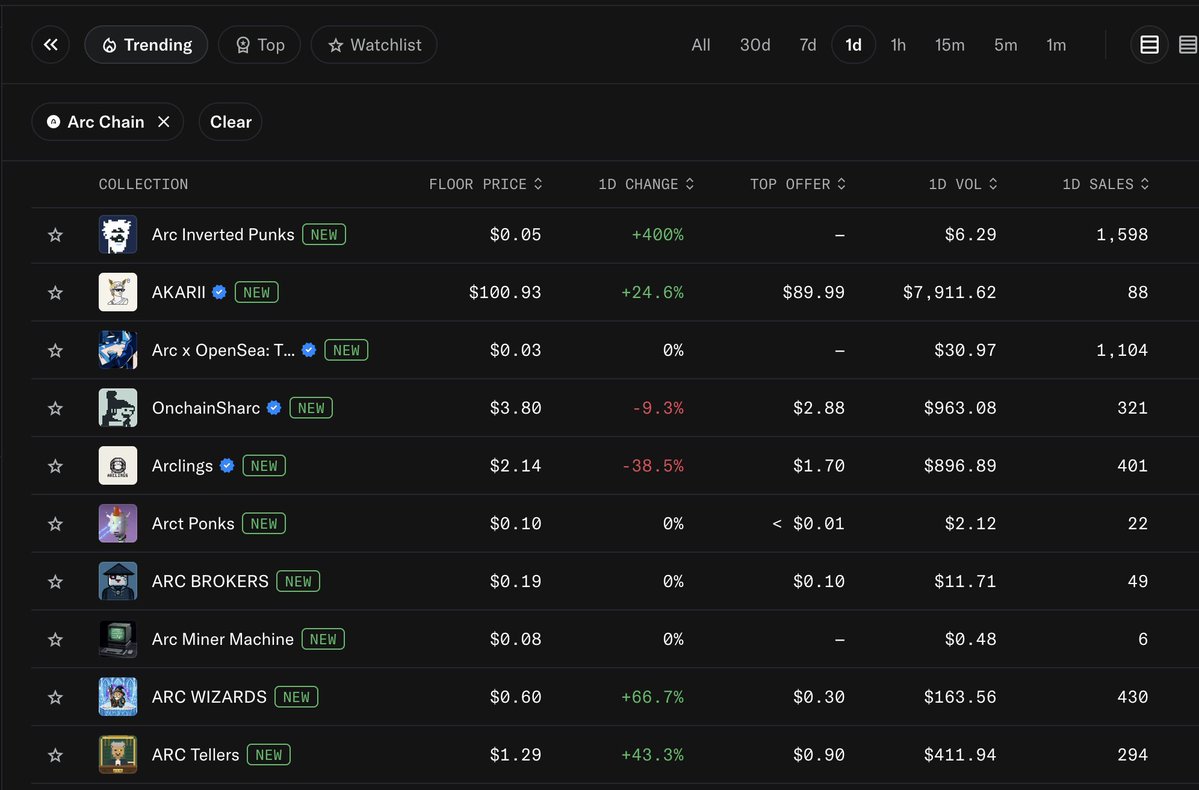The image size is (1199, 790).
Task: Open Arc Inverted Punks collection thumbnail
Action: coord(118,235)
